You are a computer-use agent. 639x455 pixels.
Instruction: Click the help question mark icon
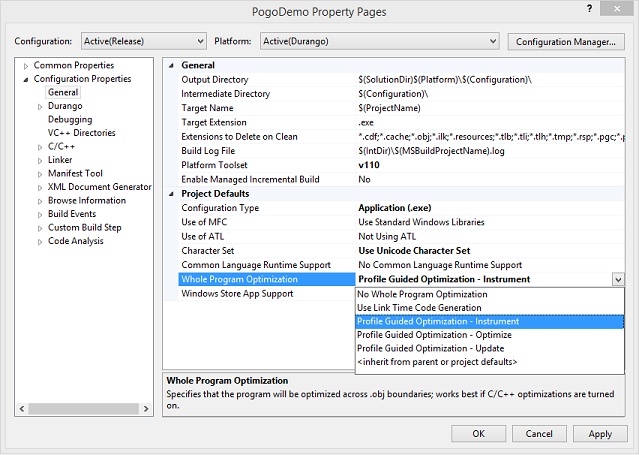point(589,9)
